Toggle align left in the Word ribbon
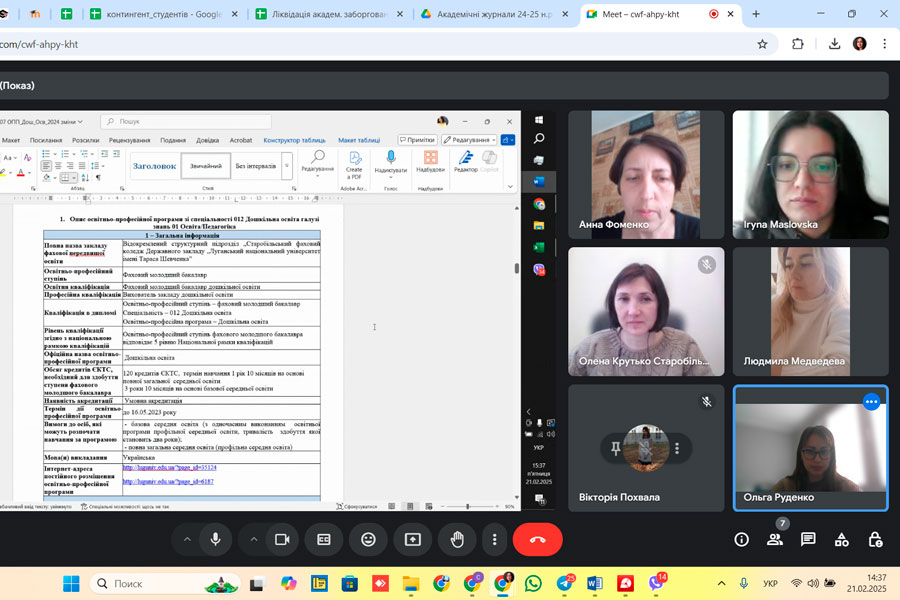The height and width of the screenshot is (600, 900). 46,166
